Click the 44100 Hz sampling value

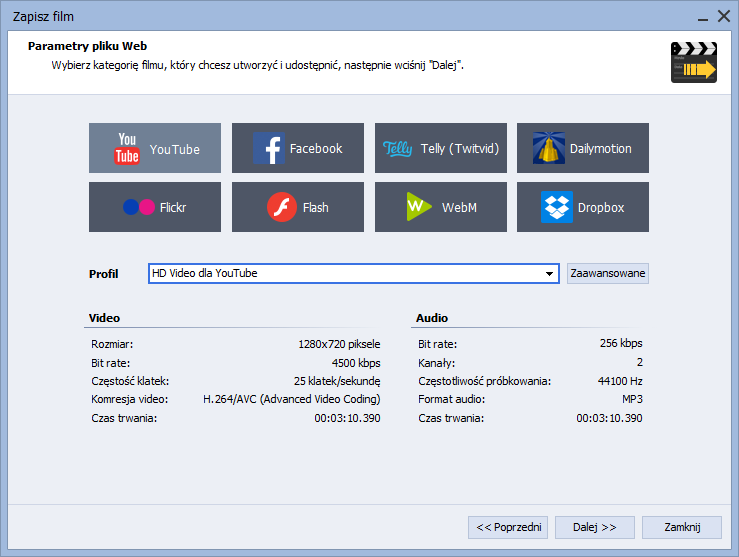click(620, 381)
